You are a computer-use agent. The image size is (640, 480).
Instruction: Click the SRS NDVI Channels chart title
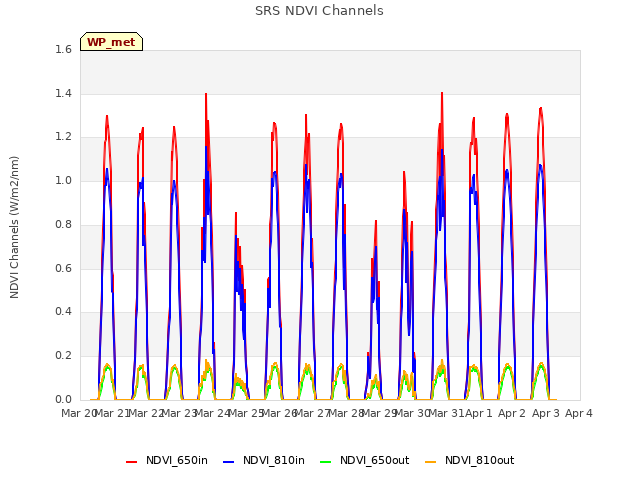(x=319, y=11)
